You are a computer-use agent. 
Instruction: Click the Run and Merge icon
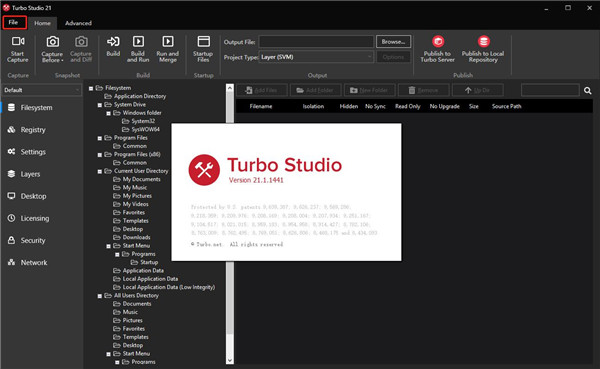click(x=168, y=41)
